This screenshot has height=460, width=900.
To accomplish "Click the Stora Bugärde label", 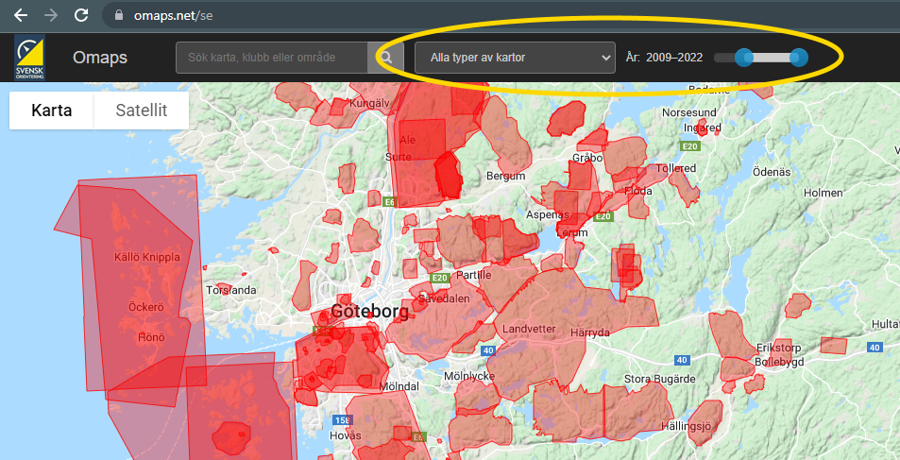I will coord(660,379).
